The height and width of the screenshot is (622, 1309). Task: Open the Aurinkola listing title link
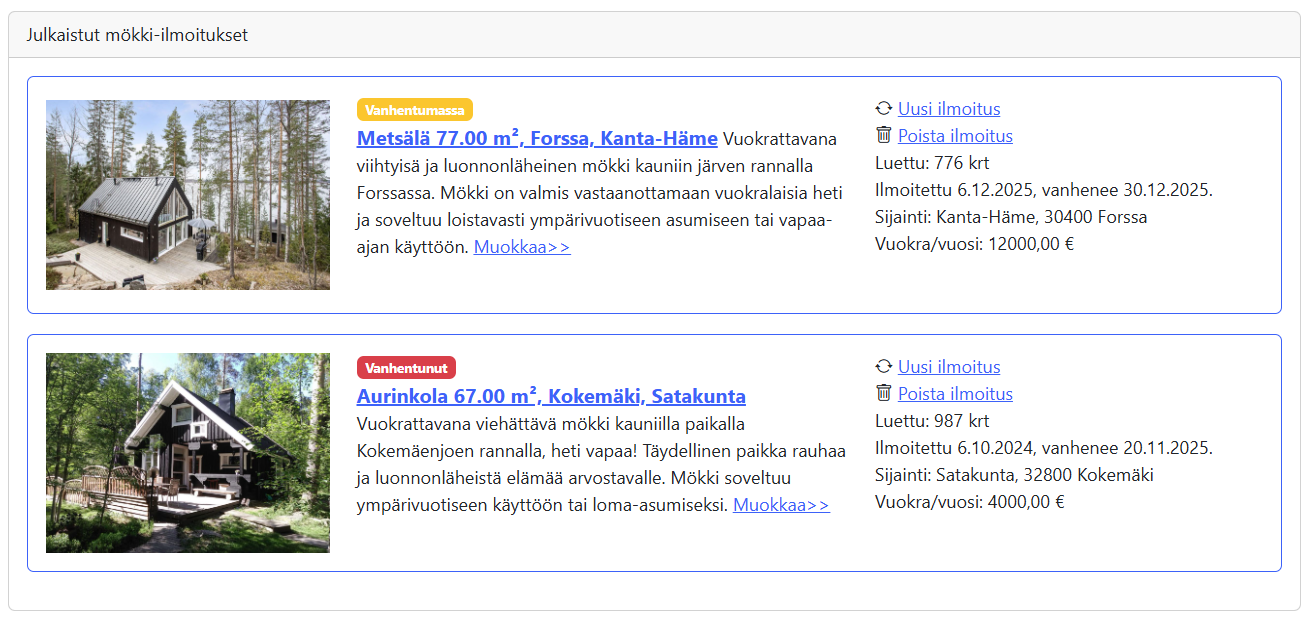click(x=551, y=396)
